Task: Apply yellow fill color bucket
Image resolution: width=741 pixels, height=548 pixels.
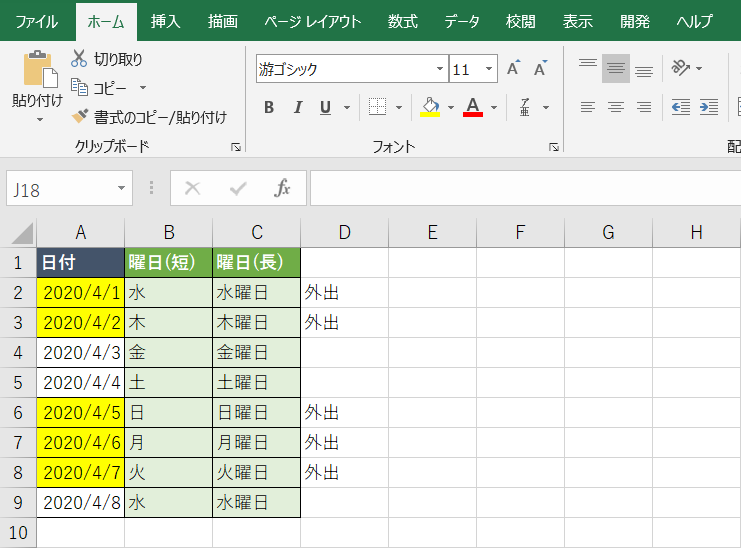Action: click(x=430, y=107)
